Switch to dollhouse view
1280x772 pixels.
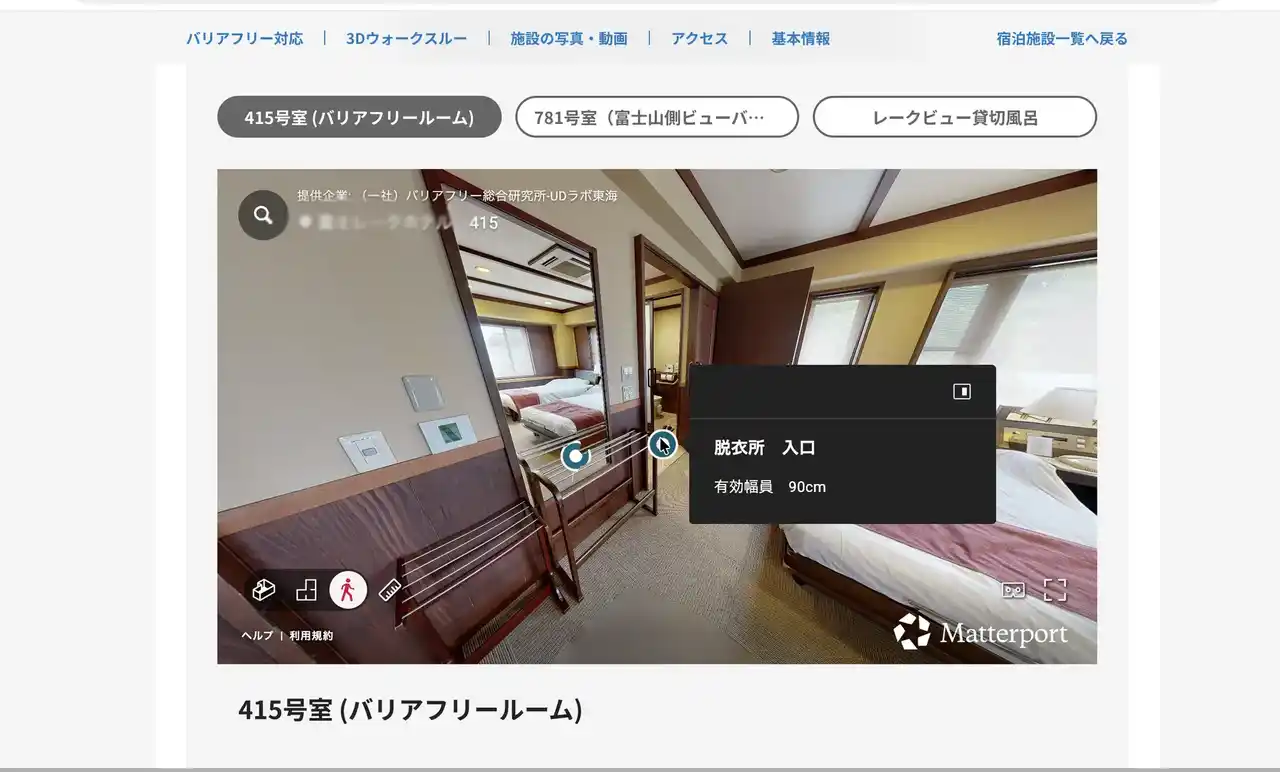point(264,590)
